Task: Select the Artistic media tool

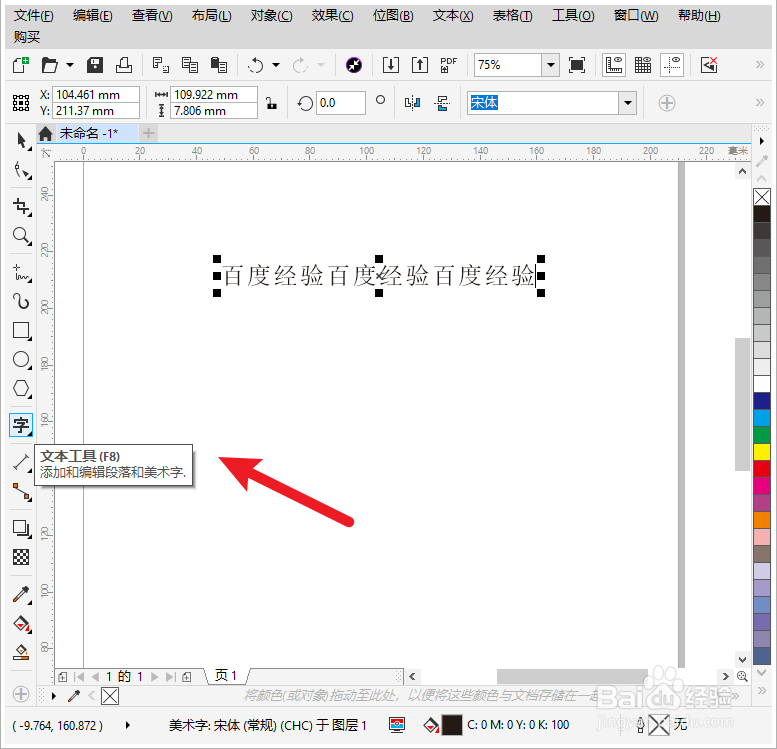Action: pos(21,301)
